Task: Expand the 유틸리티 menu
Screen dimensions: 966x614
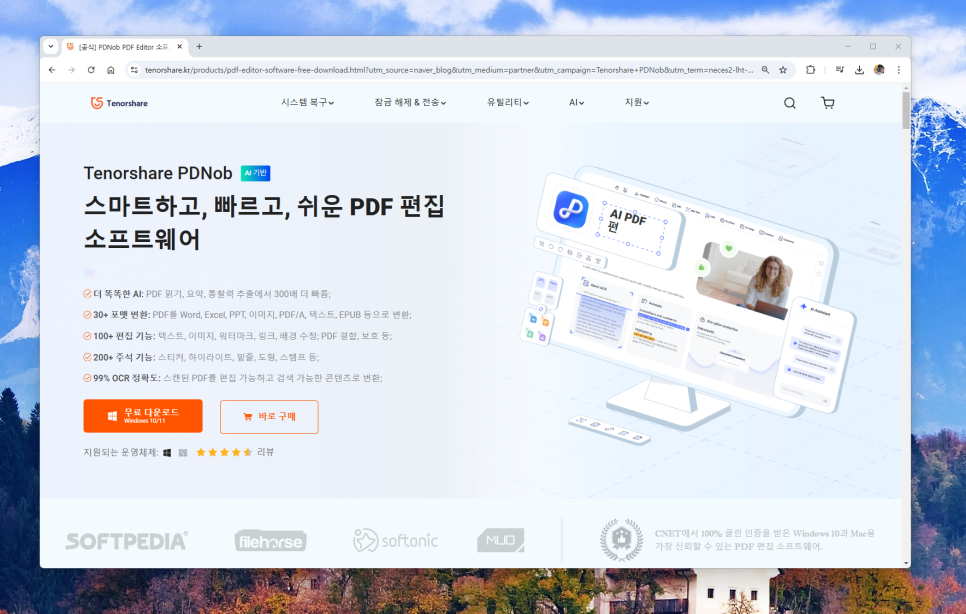Action: click(508, 103)
